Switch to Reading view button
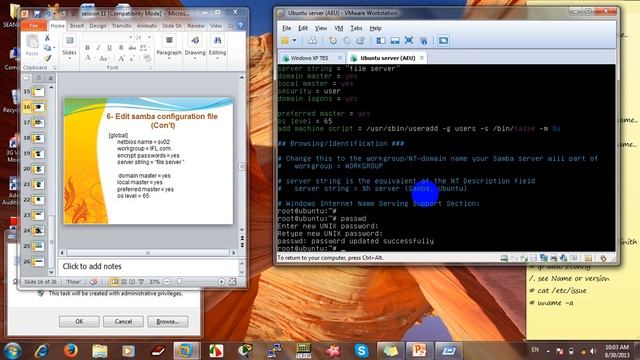This screenshot has height=360, width=640. [x=132, y=282]
